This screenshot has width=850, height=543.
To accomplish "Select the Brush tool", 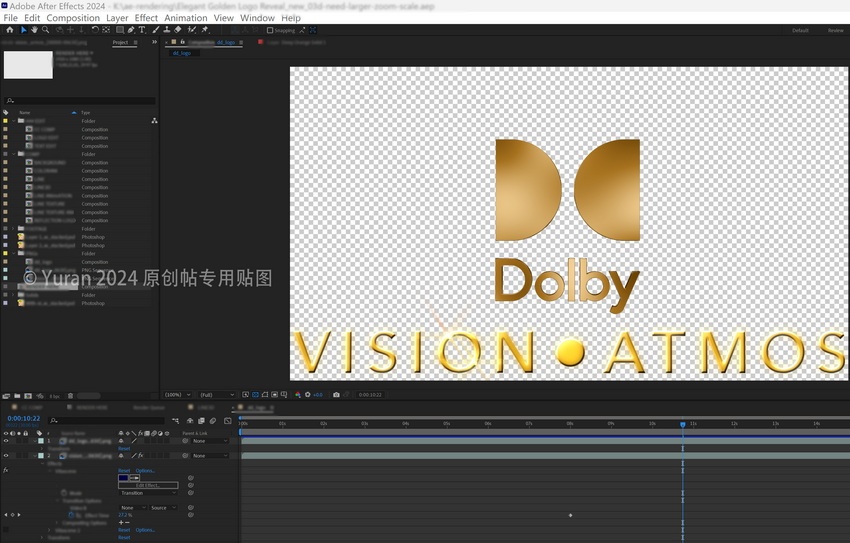I will pos(156,30).
